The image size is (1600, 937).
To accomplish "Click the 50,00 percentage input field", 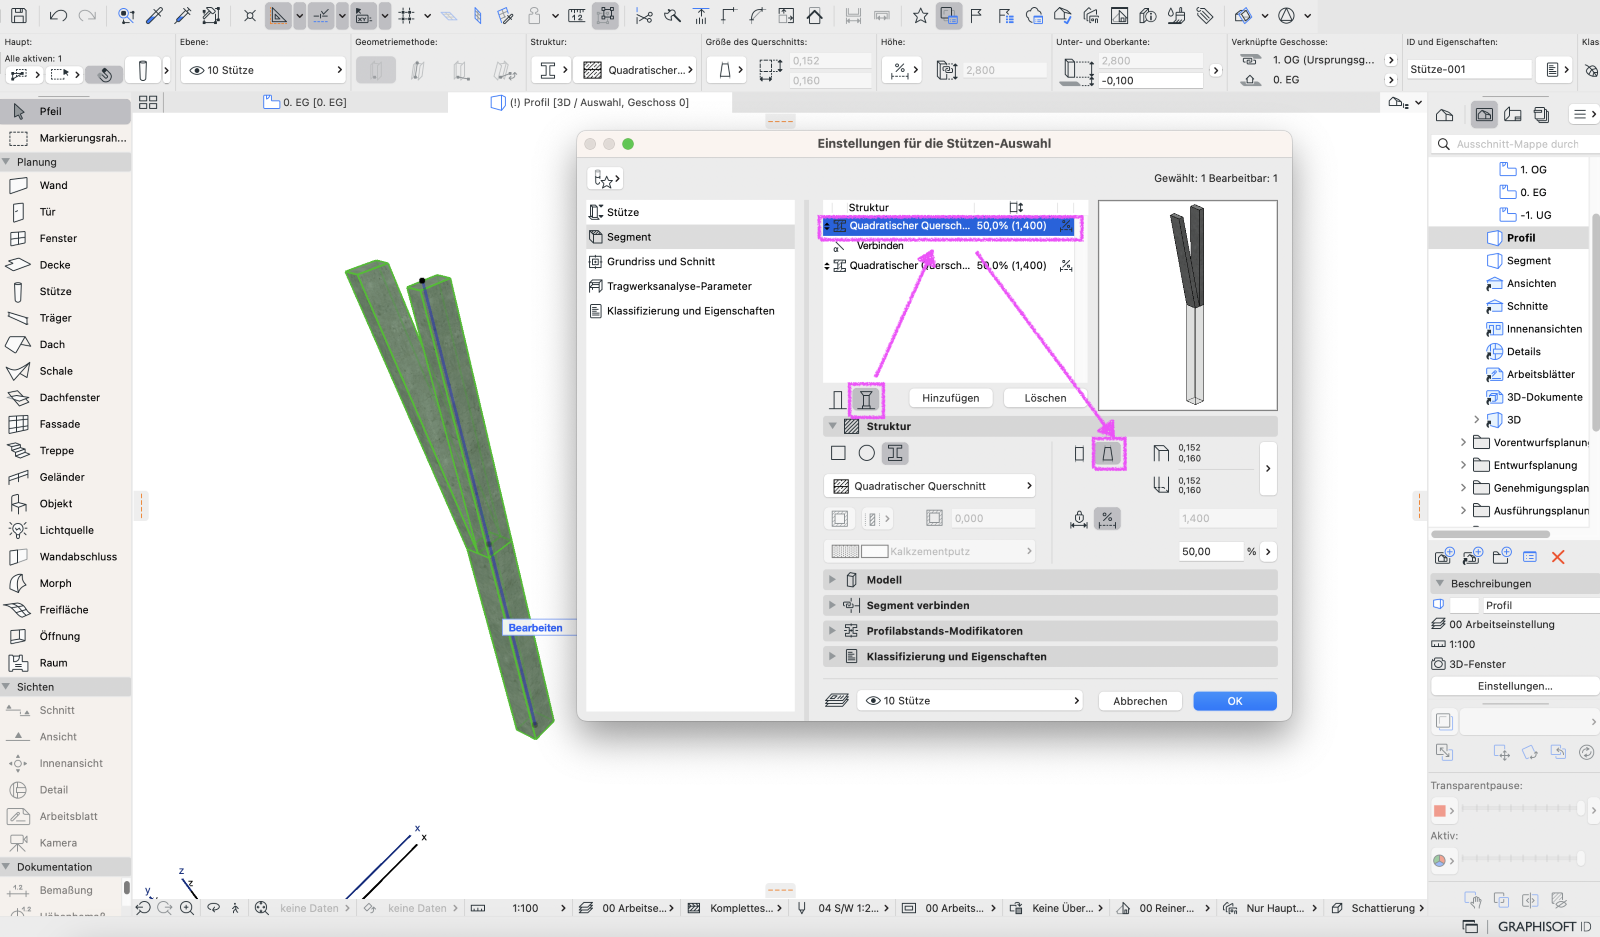I will point(1211,552).
